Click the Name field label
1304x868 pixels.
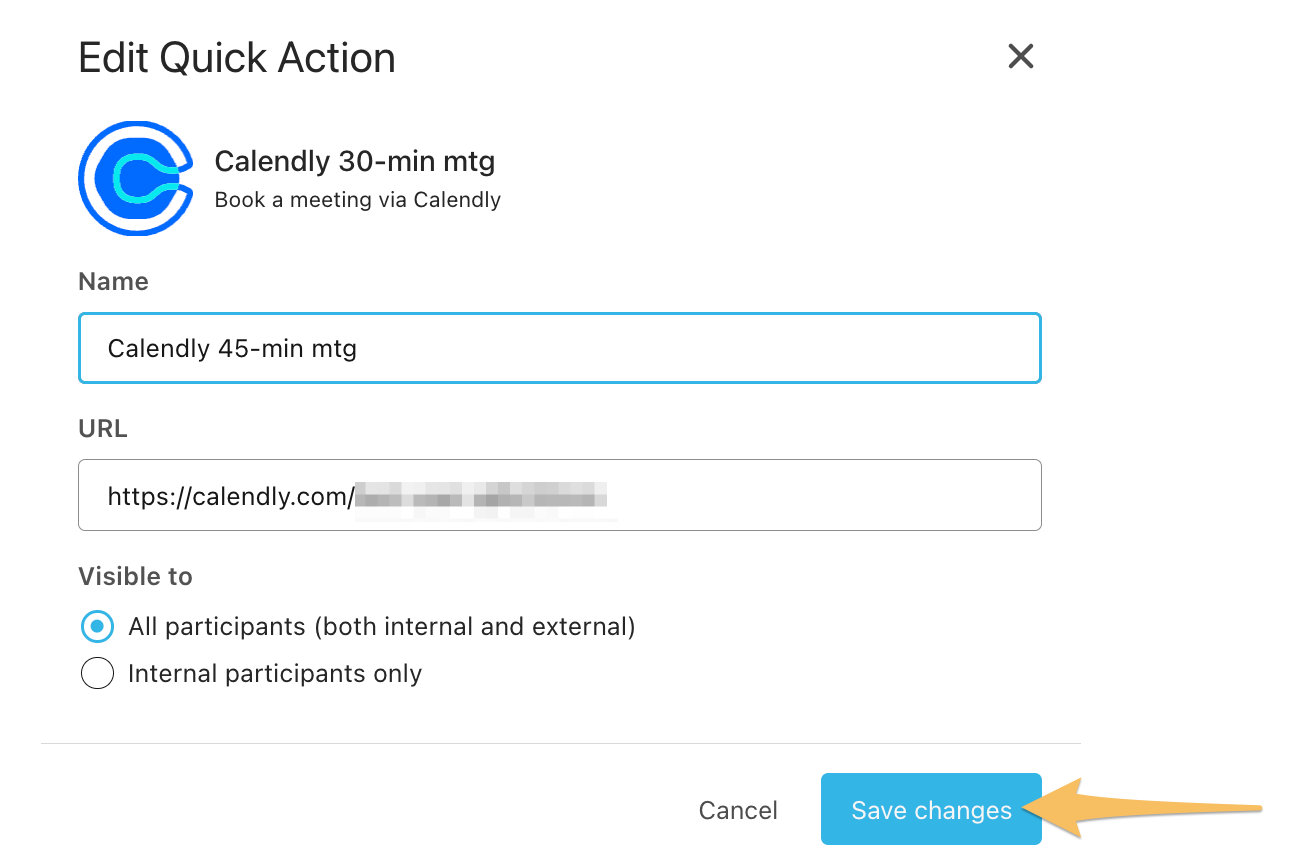click(113, 282)
